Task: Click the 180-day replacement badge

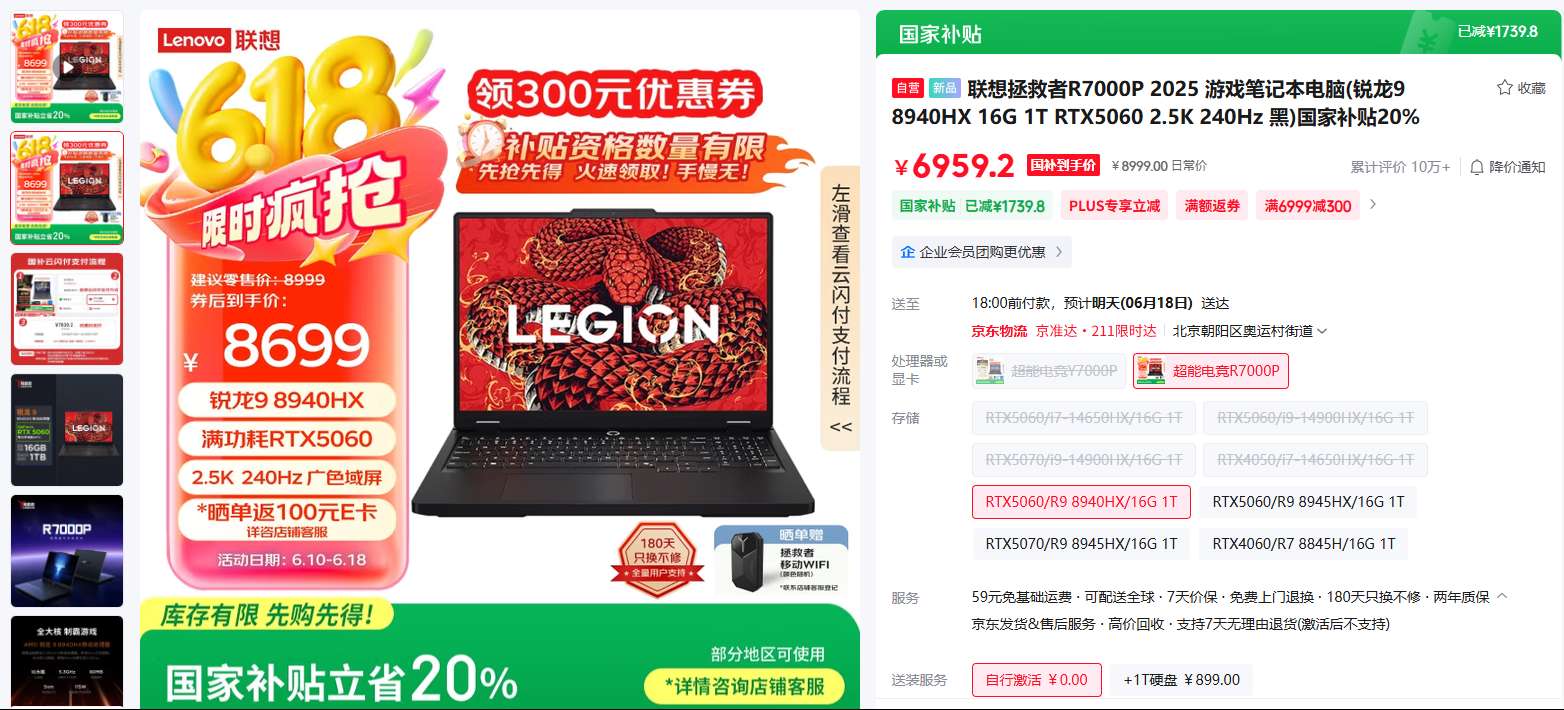Action: [658, 557]
